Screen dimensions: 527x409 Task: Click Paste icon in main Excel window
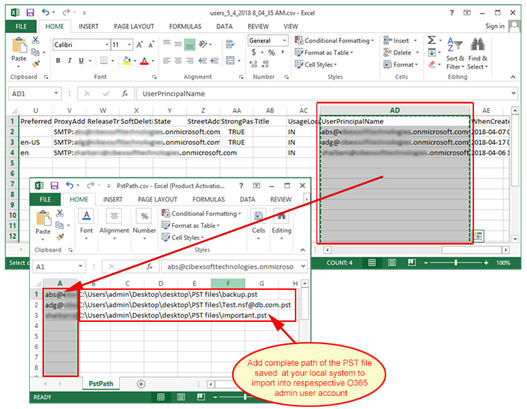pyautogui.click(x=19, y=46)
